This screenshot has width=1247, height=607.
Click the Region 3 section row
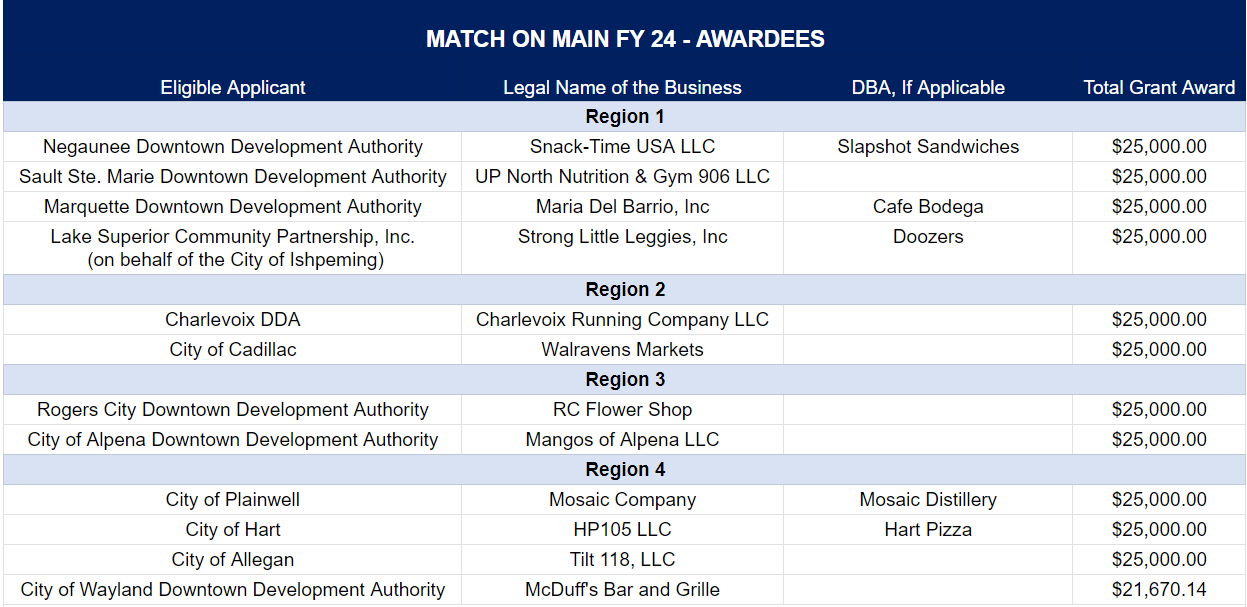(x=624, y=380)
